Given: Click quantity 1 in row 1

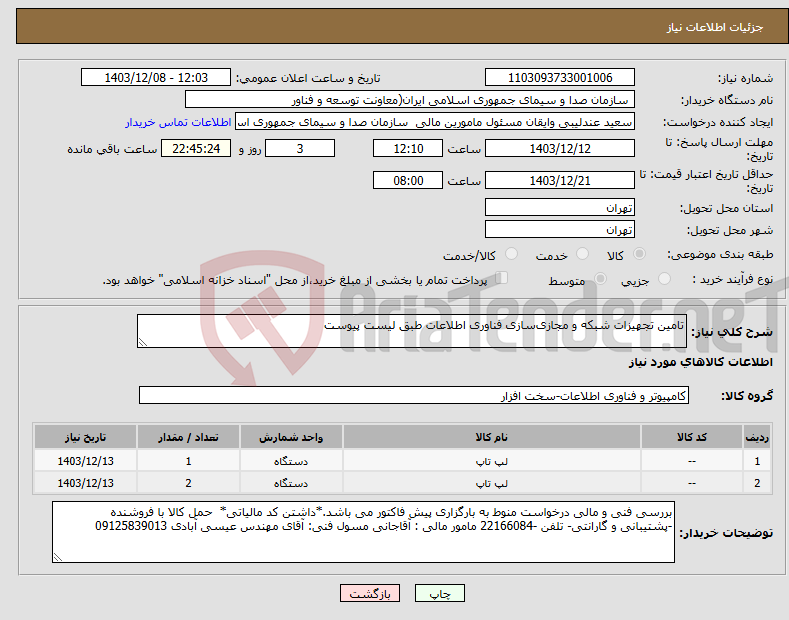Looking at the screenshot, I should coord(188,461).
